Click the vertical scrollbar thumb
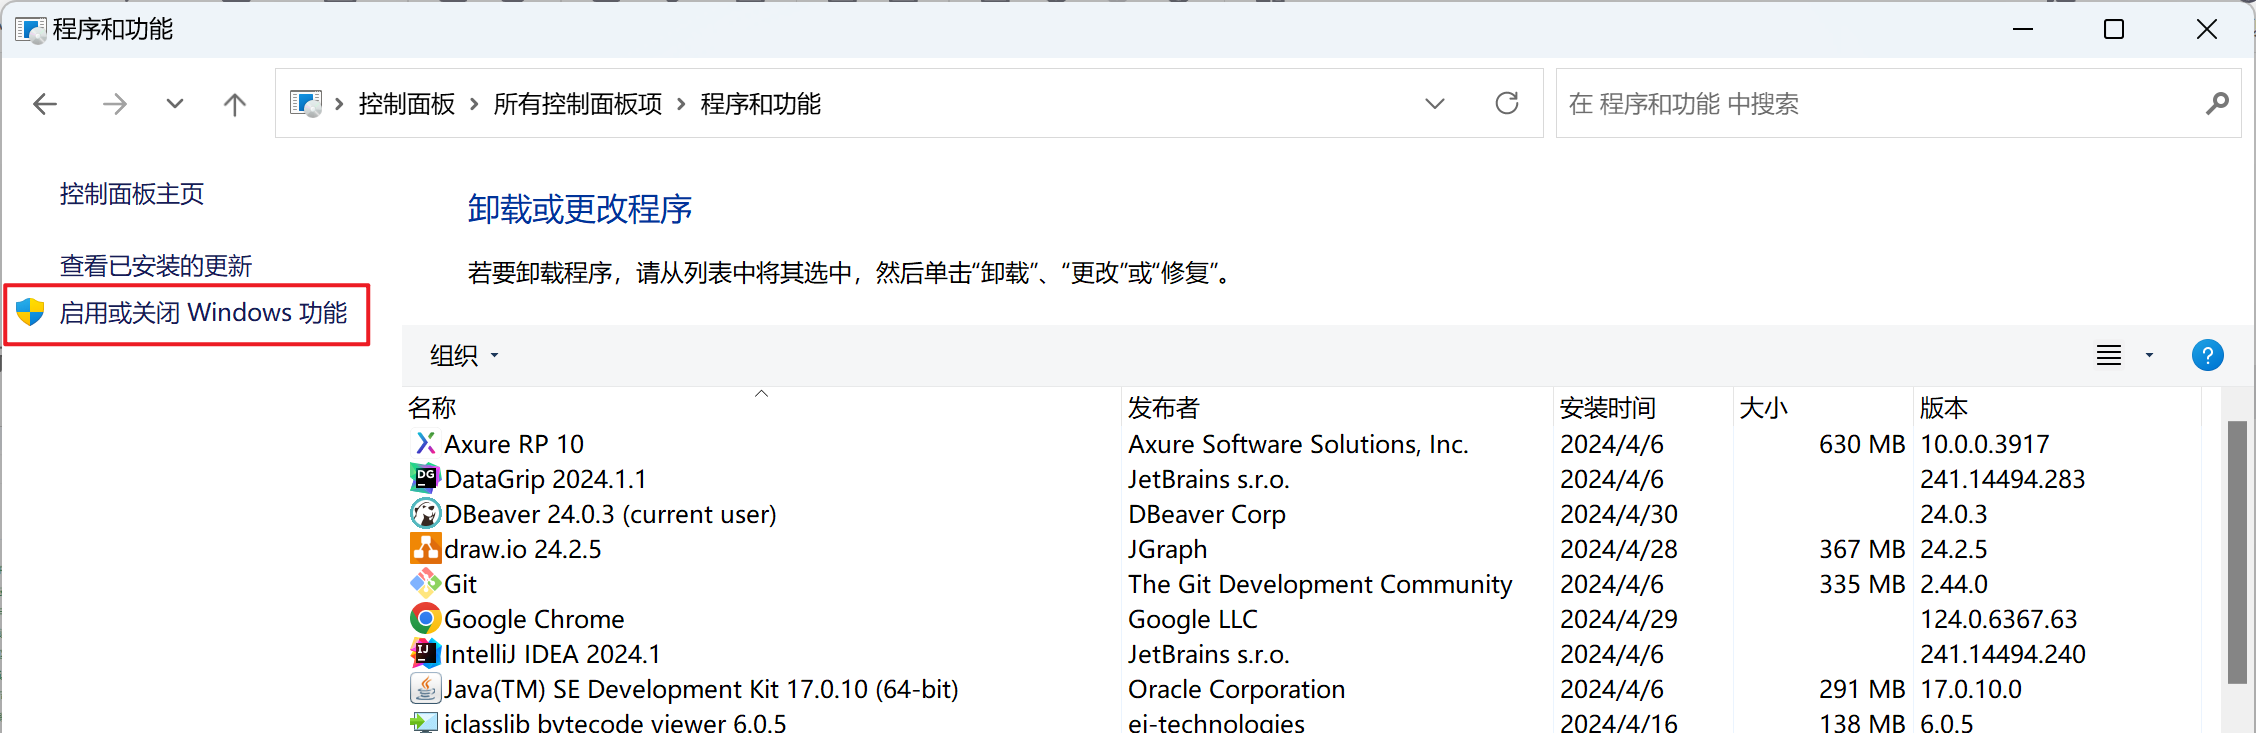Viewport: 2256px width, 733px height. coord(2237,552)
